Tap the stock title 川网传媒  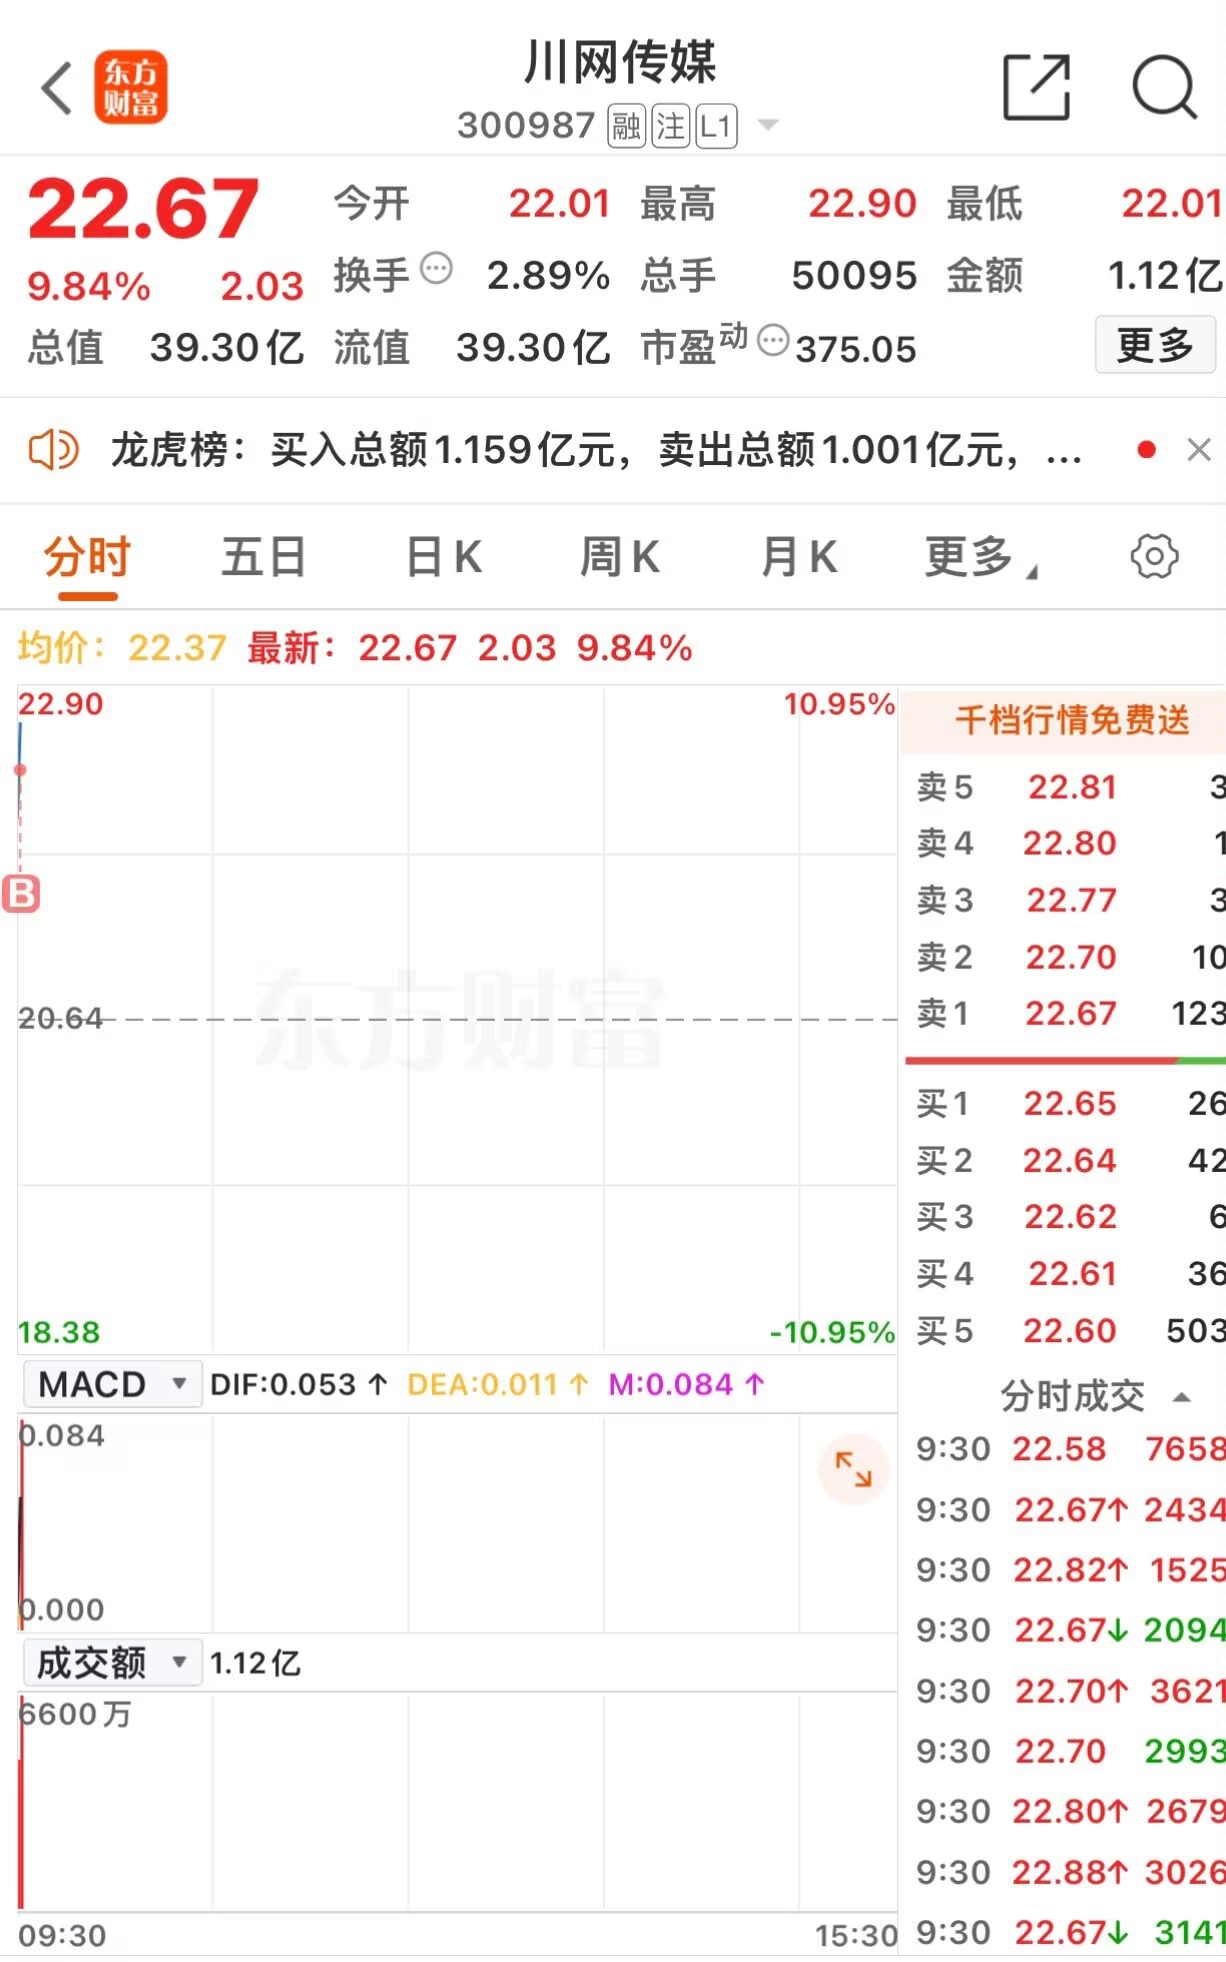coord(620,62)
